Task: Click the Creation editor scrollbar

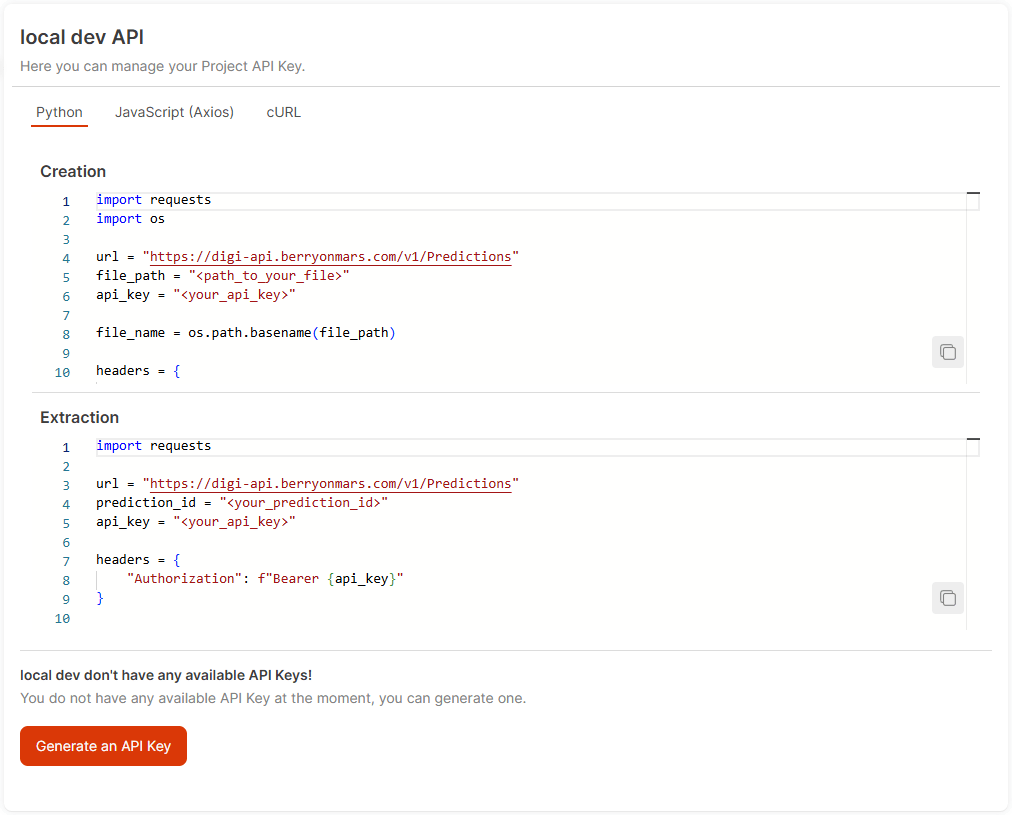Action: (973, 288)
